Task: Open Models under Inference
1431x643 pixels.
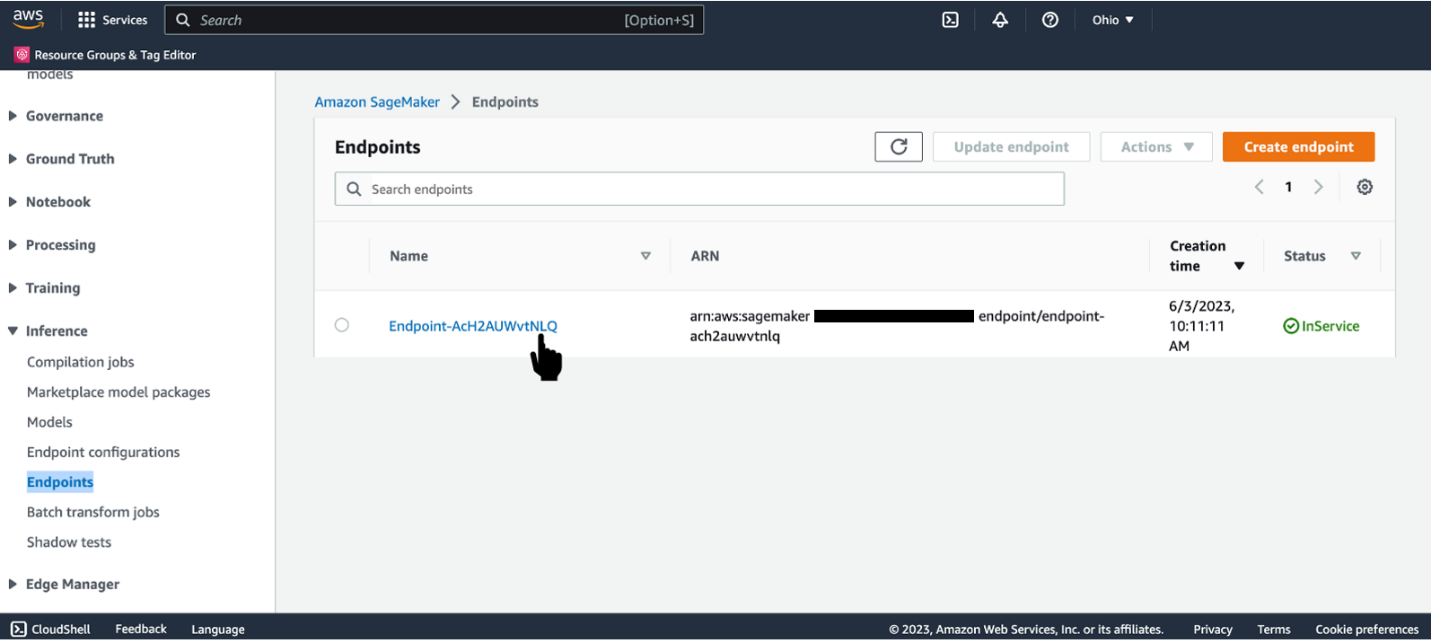Action: pos(50,422)
